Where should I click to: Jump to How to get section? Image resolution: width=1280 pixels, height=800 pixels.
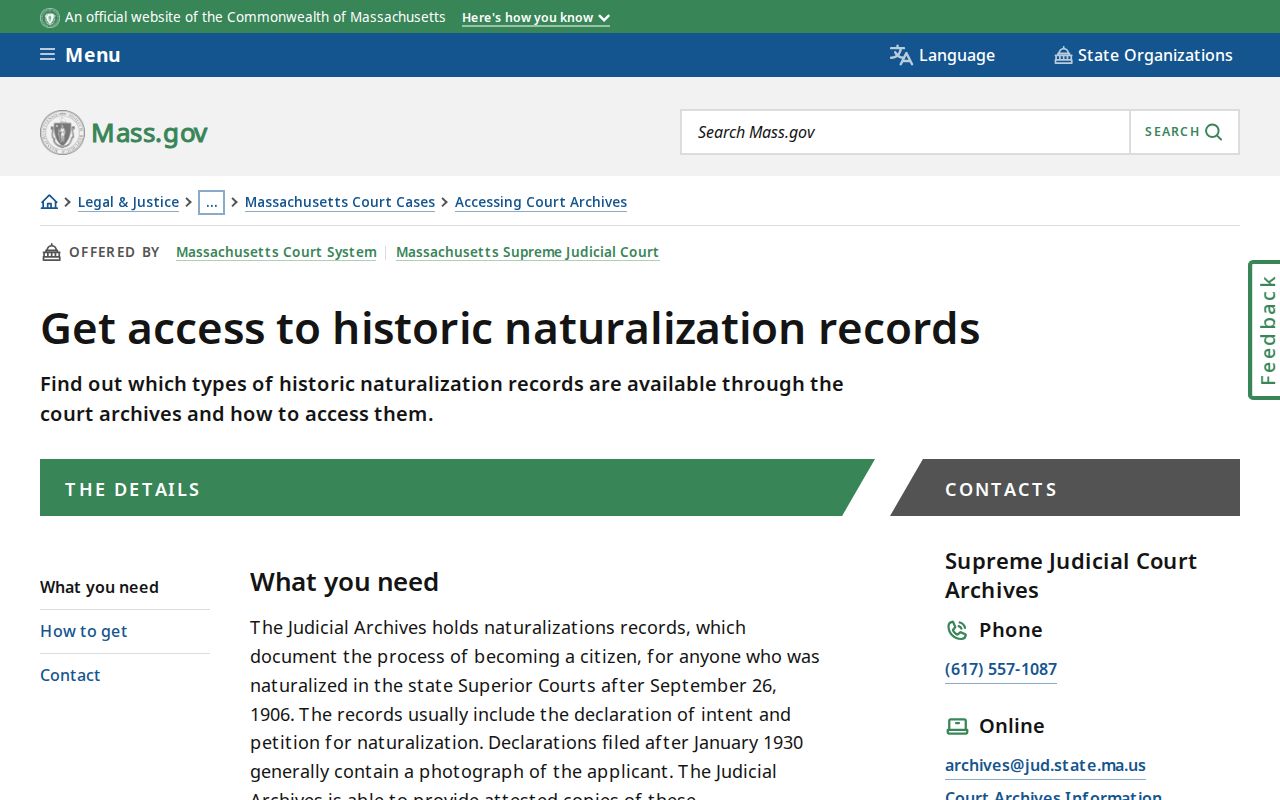pos(84,631)
